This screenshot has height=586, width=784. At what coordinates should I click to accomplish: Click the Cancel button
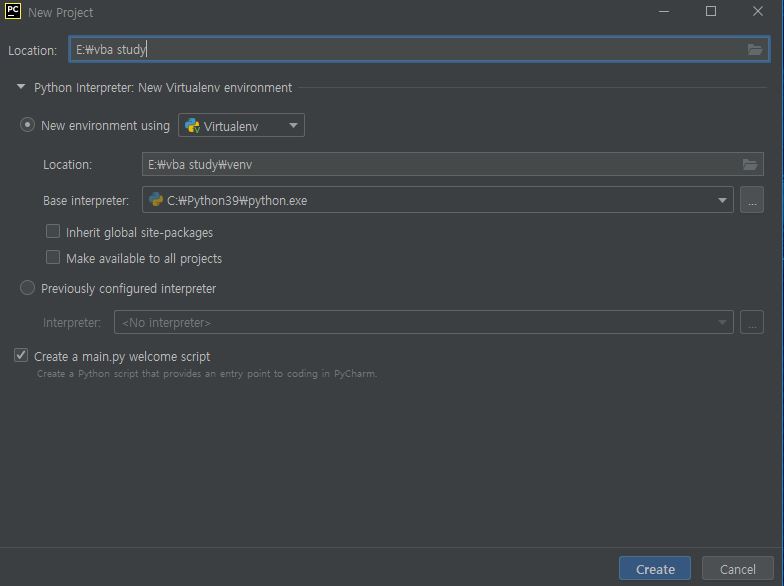[738, 569]
